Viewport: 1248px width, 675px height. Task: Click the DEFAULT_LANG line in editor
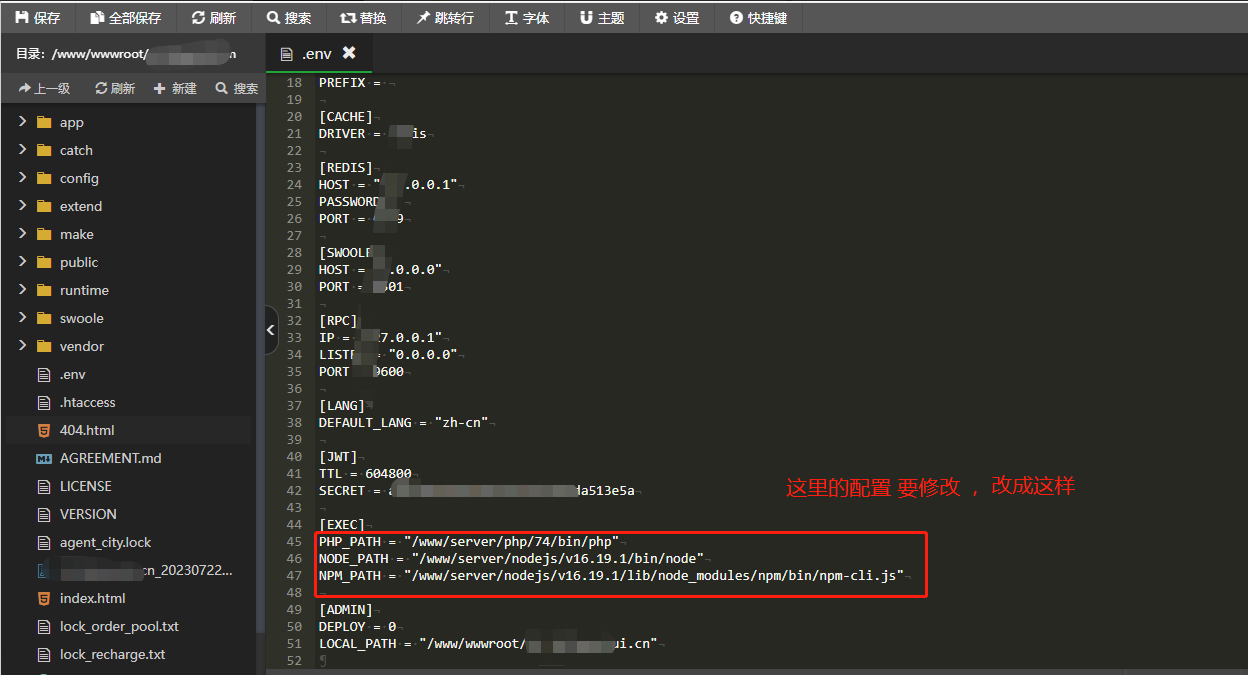point(403,422)
